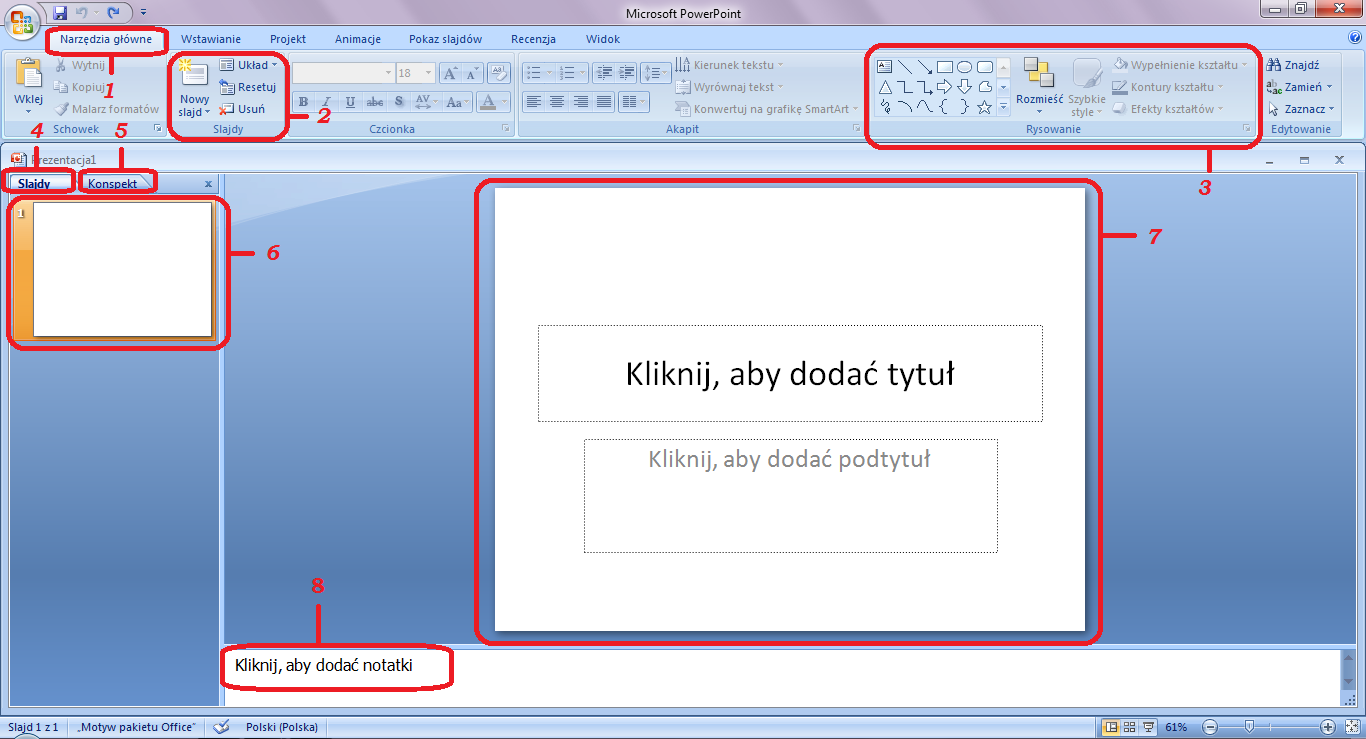
Task: Select the left brace shape
Action: click(x=945, y=107)
